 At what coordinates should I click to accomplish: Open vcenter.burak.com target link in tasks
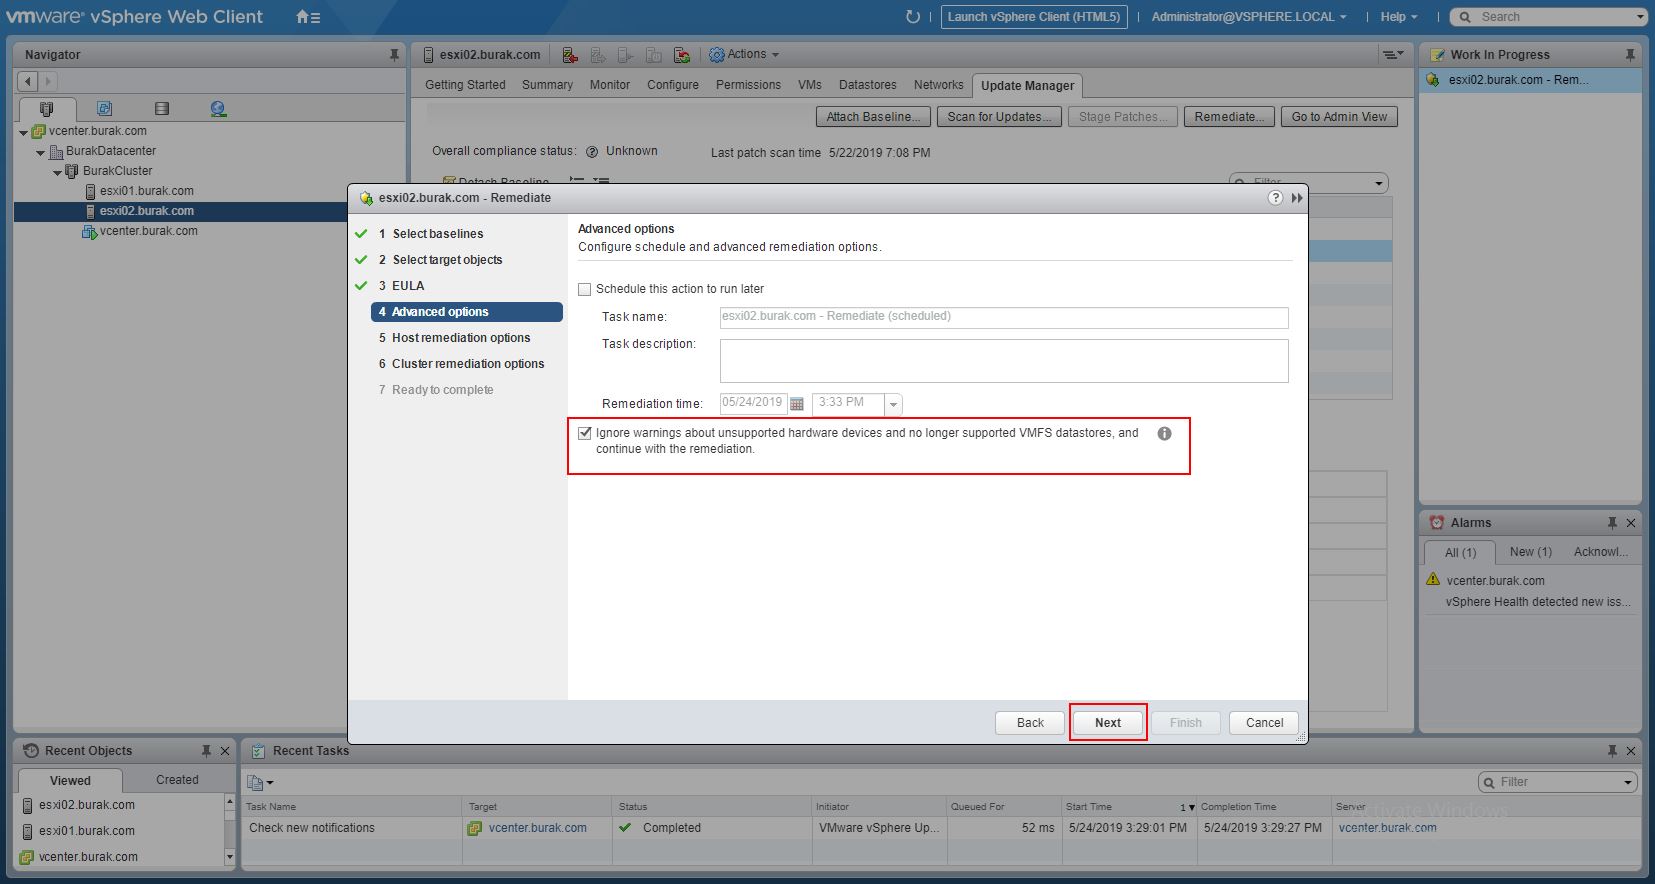click(538, 828)
